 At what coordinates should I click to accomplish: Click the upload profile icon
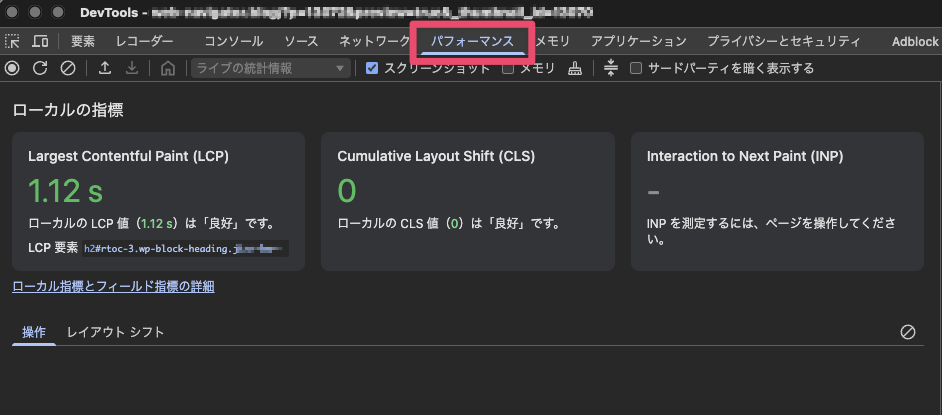click(x=105, y=68)
